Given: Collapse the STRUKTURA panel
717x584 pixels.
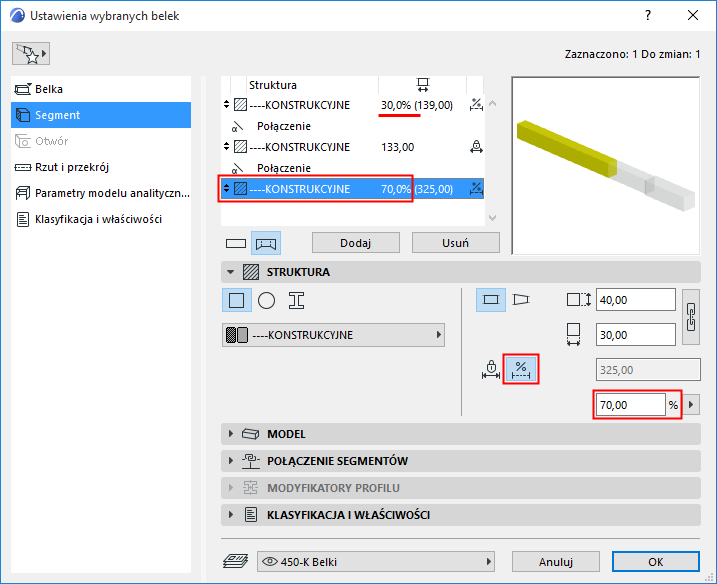Looking at the screenshot, I should point(230,272).
